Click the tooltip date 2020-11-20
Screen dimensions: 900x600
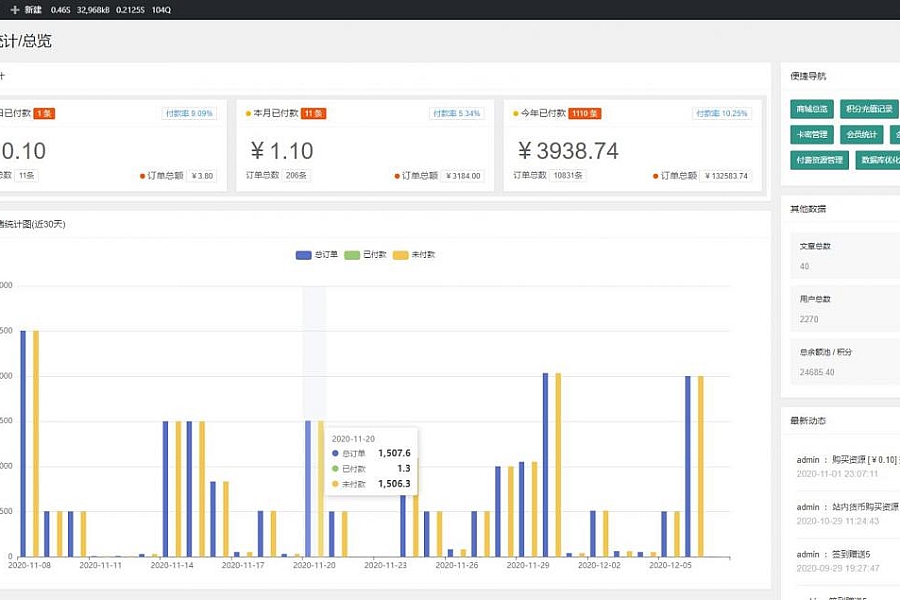click(353, 439)
